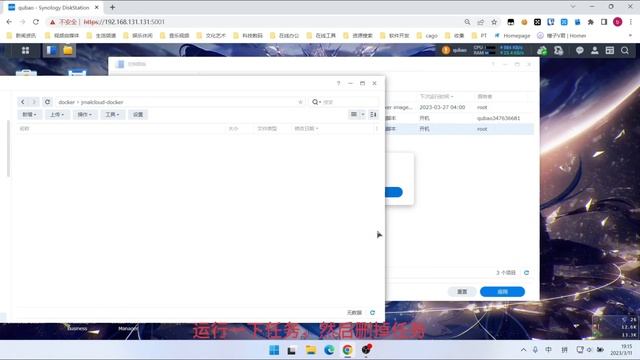Image resolution: width=640 pixels, height=360 pixels.
Task: Open DSM search magnifier icon
Action: 625,50
